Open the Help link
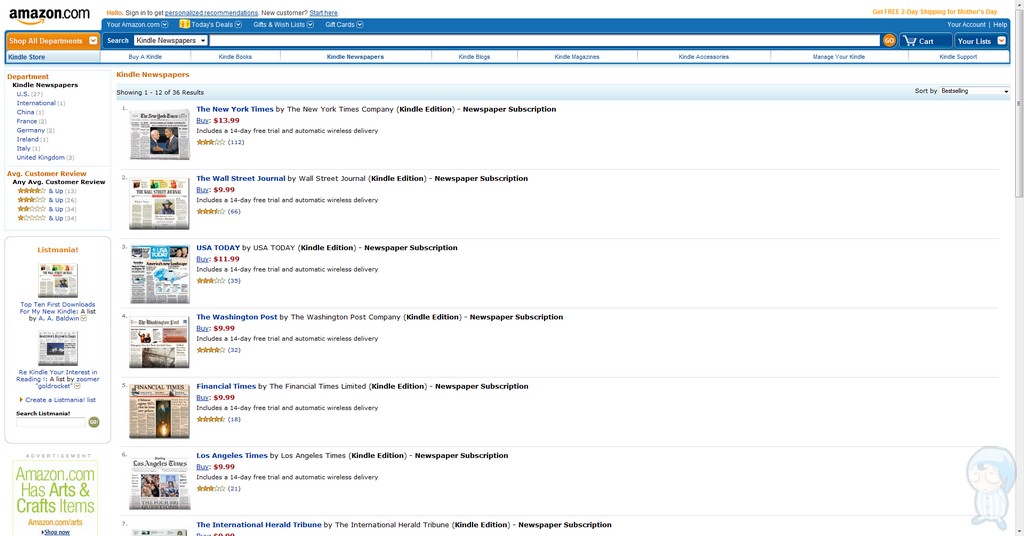Screen dimensions: 1024x536 pyautogui.click(x=1000, y=24)
